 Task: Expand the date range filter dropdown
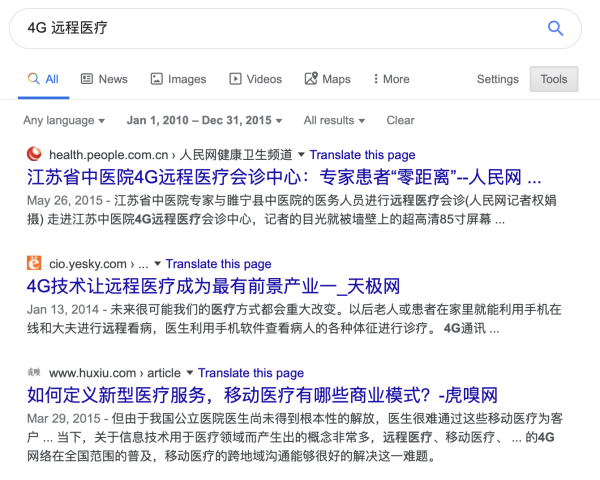[x=205, y=120]
